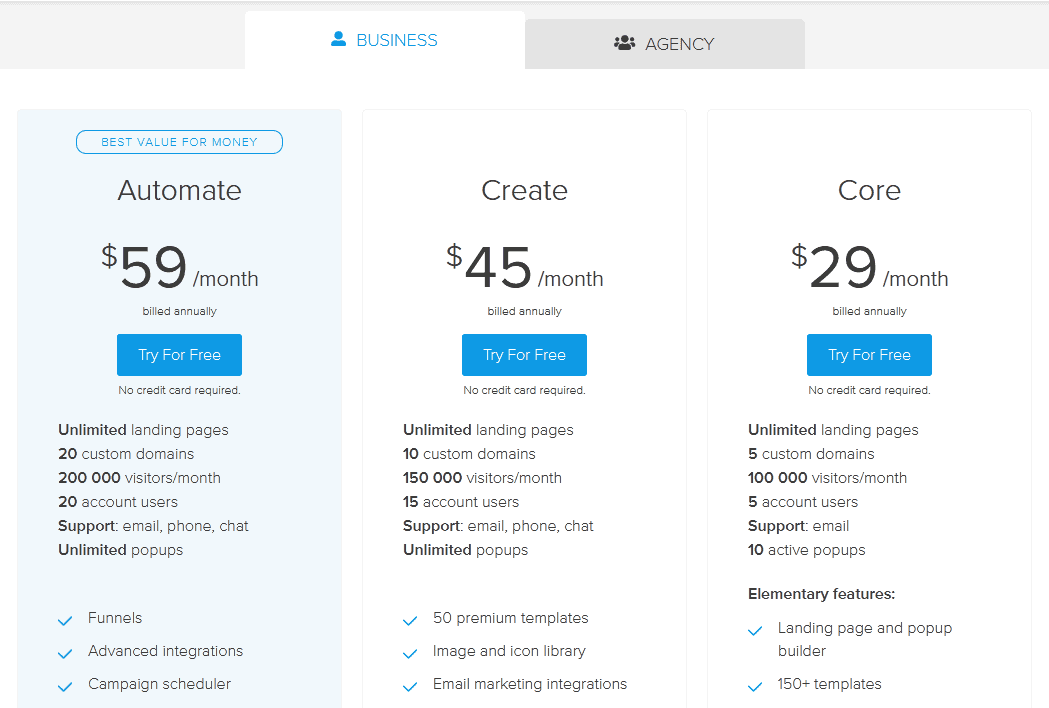Click the checkmark beside 50 premium templates
The width and height of the screenshot is (1049, 708).
[x=410, y=618]
